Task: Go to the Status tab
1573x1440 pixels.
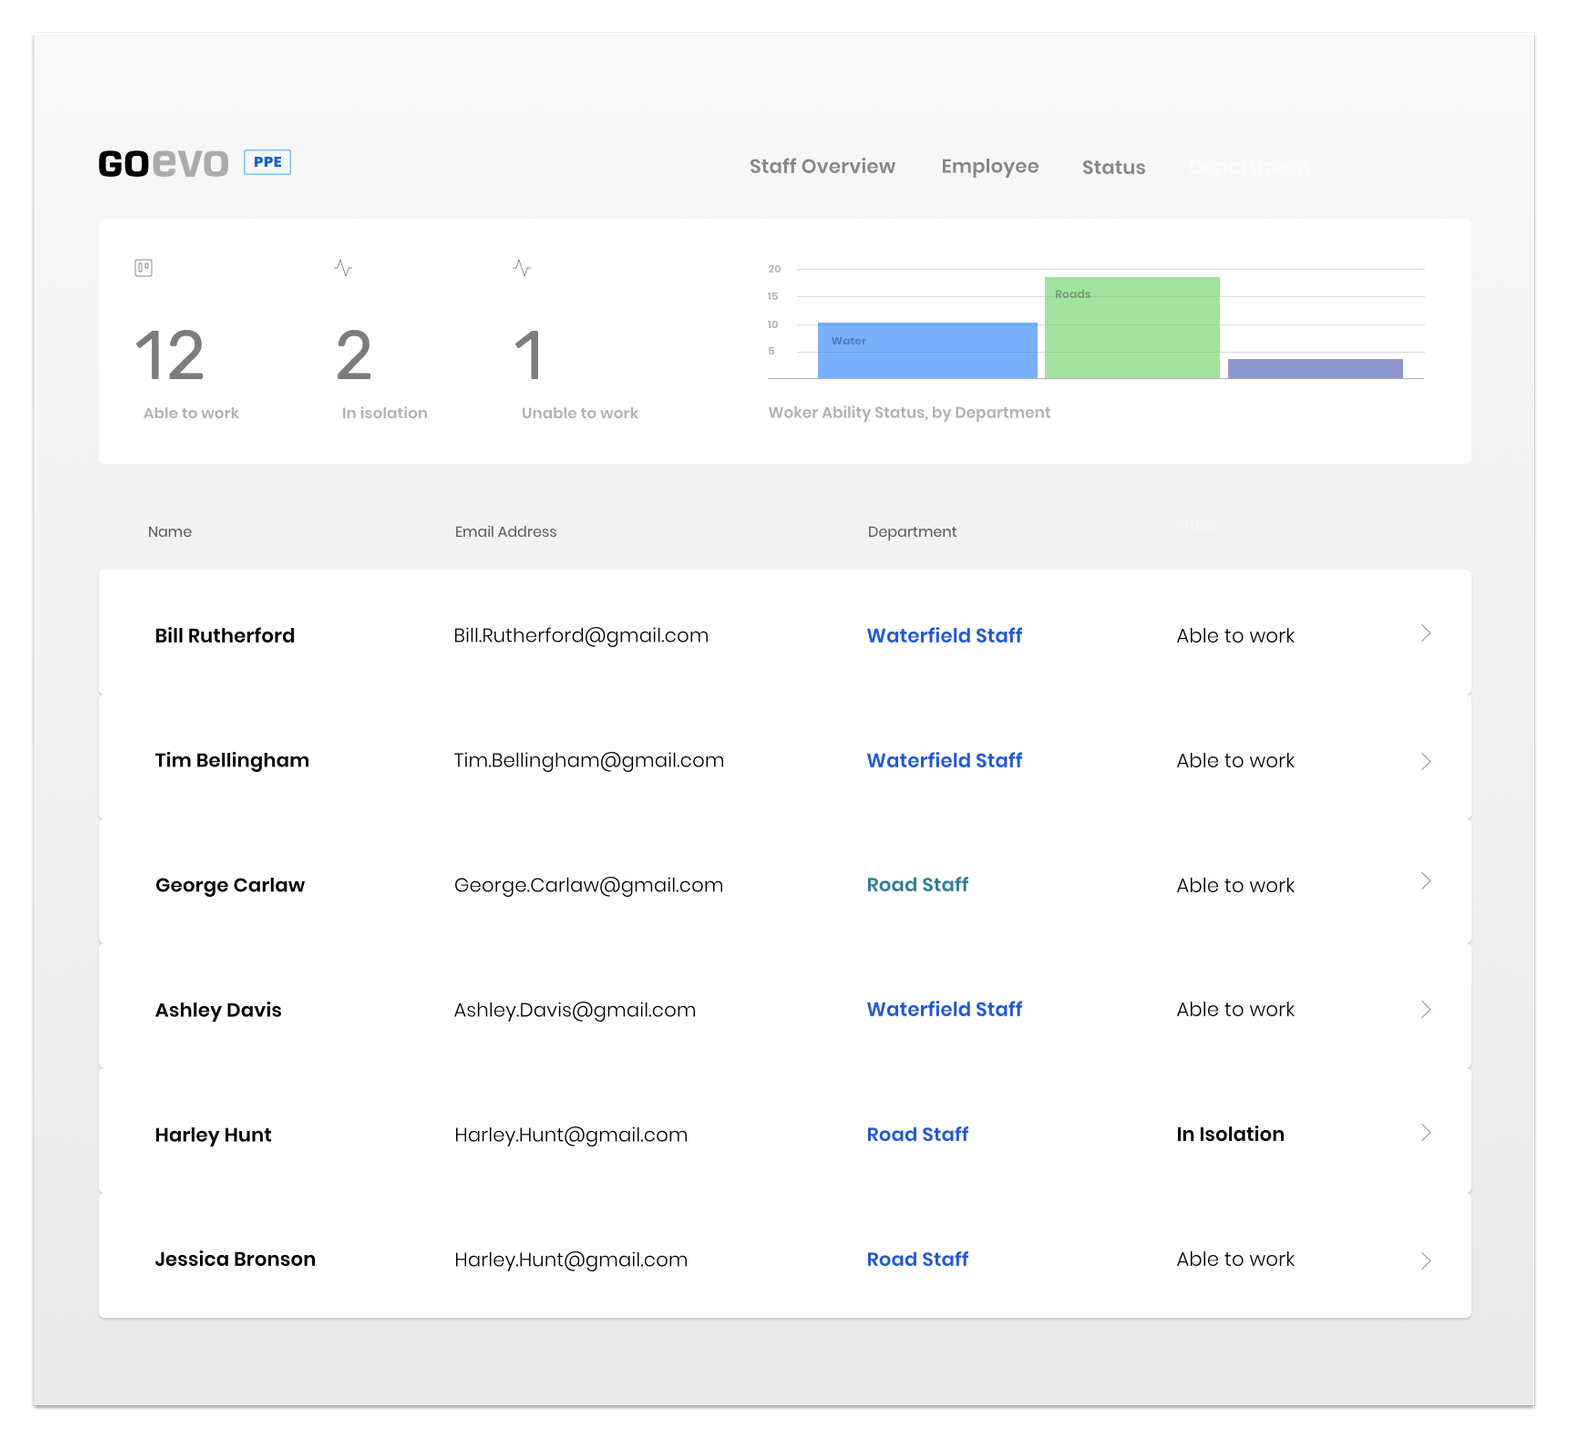Action: (1114, 167)
